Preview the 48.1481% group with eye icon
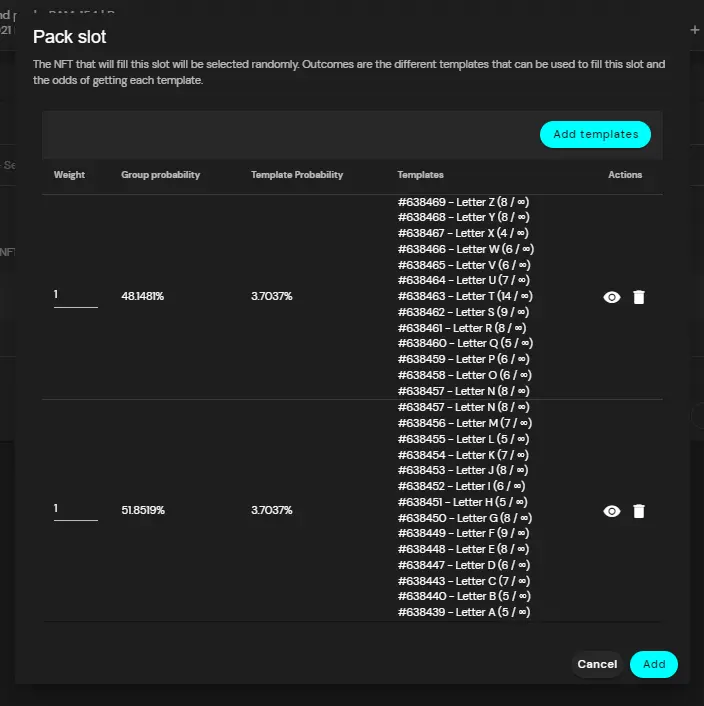704x706 pixels. tap(612, 297)
